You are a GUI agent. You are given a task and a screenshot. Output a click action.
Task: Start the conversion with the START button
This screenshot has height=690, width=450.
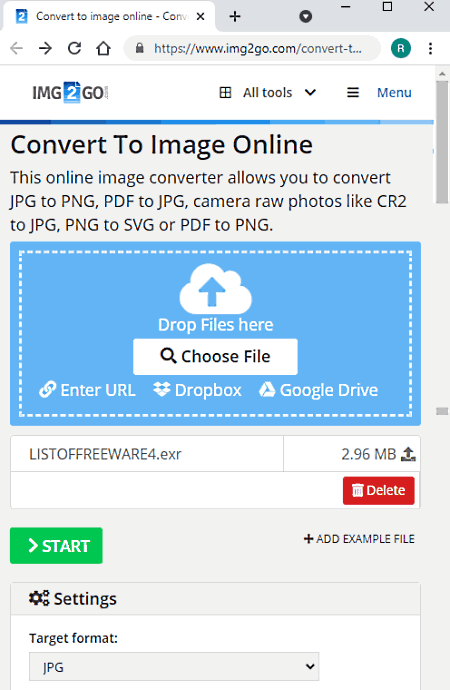56,545
